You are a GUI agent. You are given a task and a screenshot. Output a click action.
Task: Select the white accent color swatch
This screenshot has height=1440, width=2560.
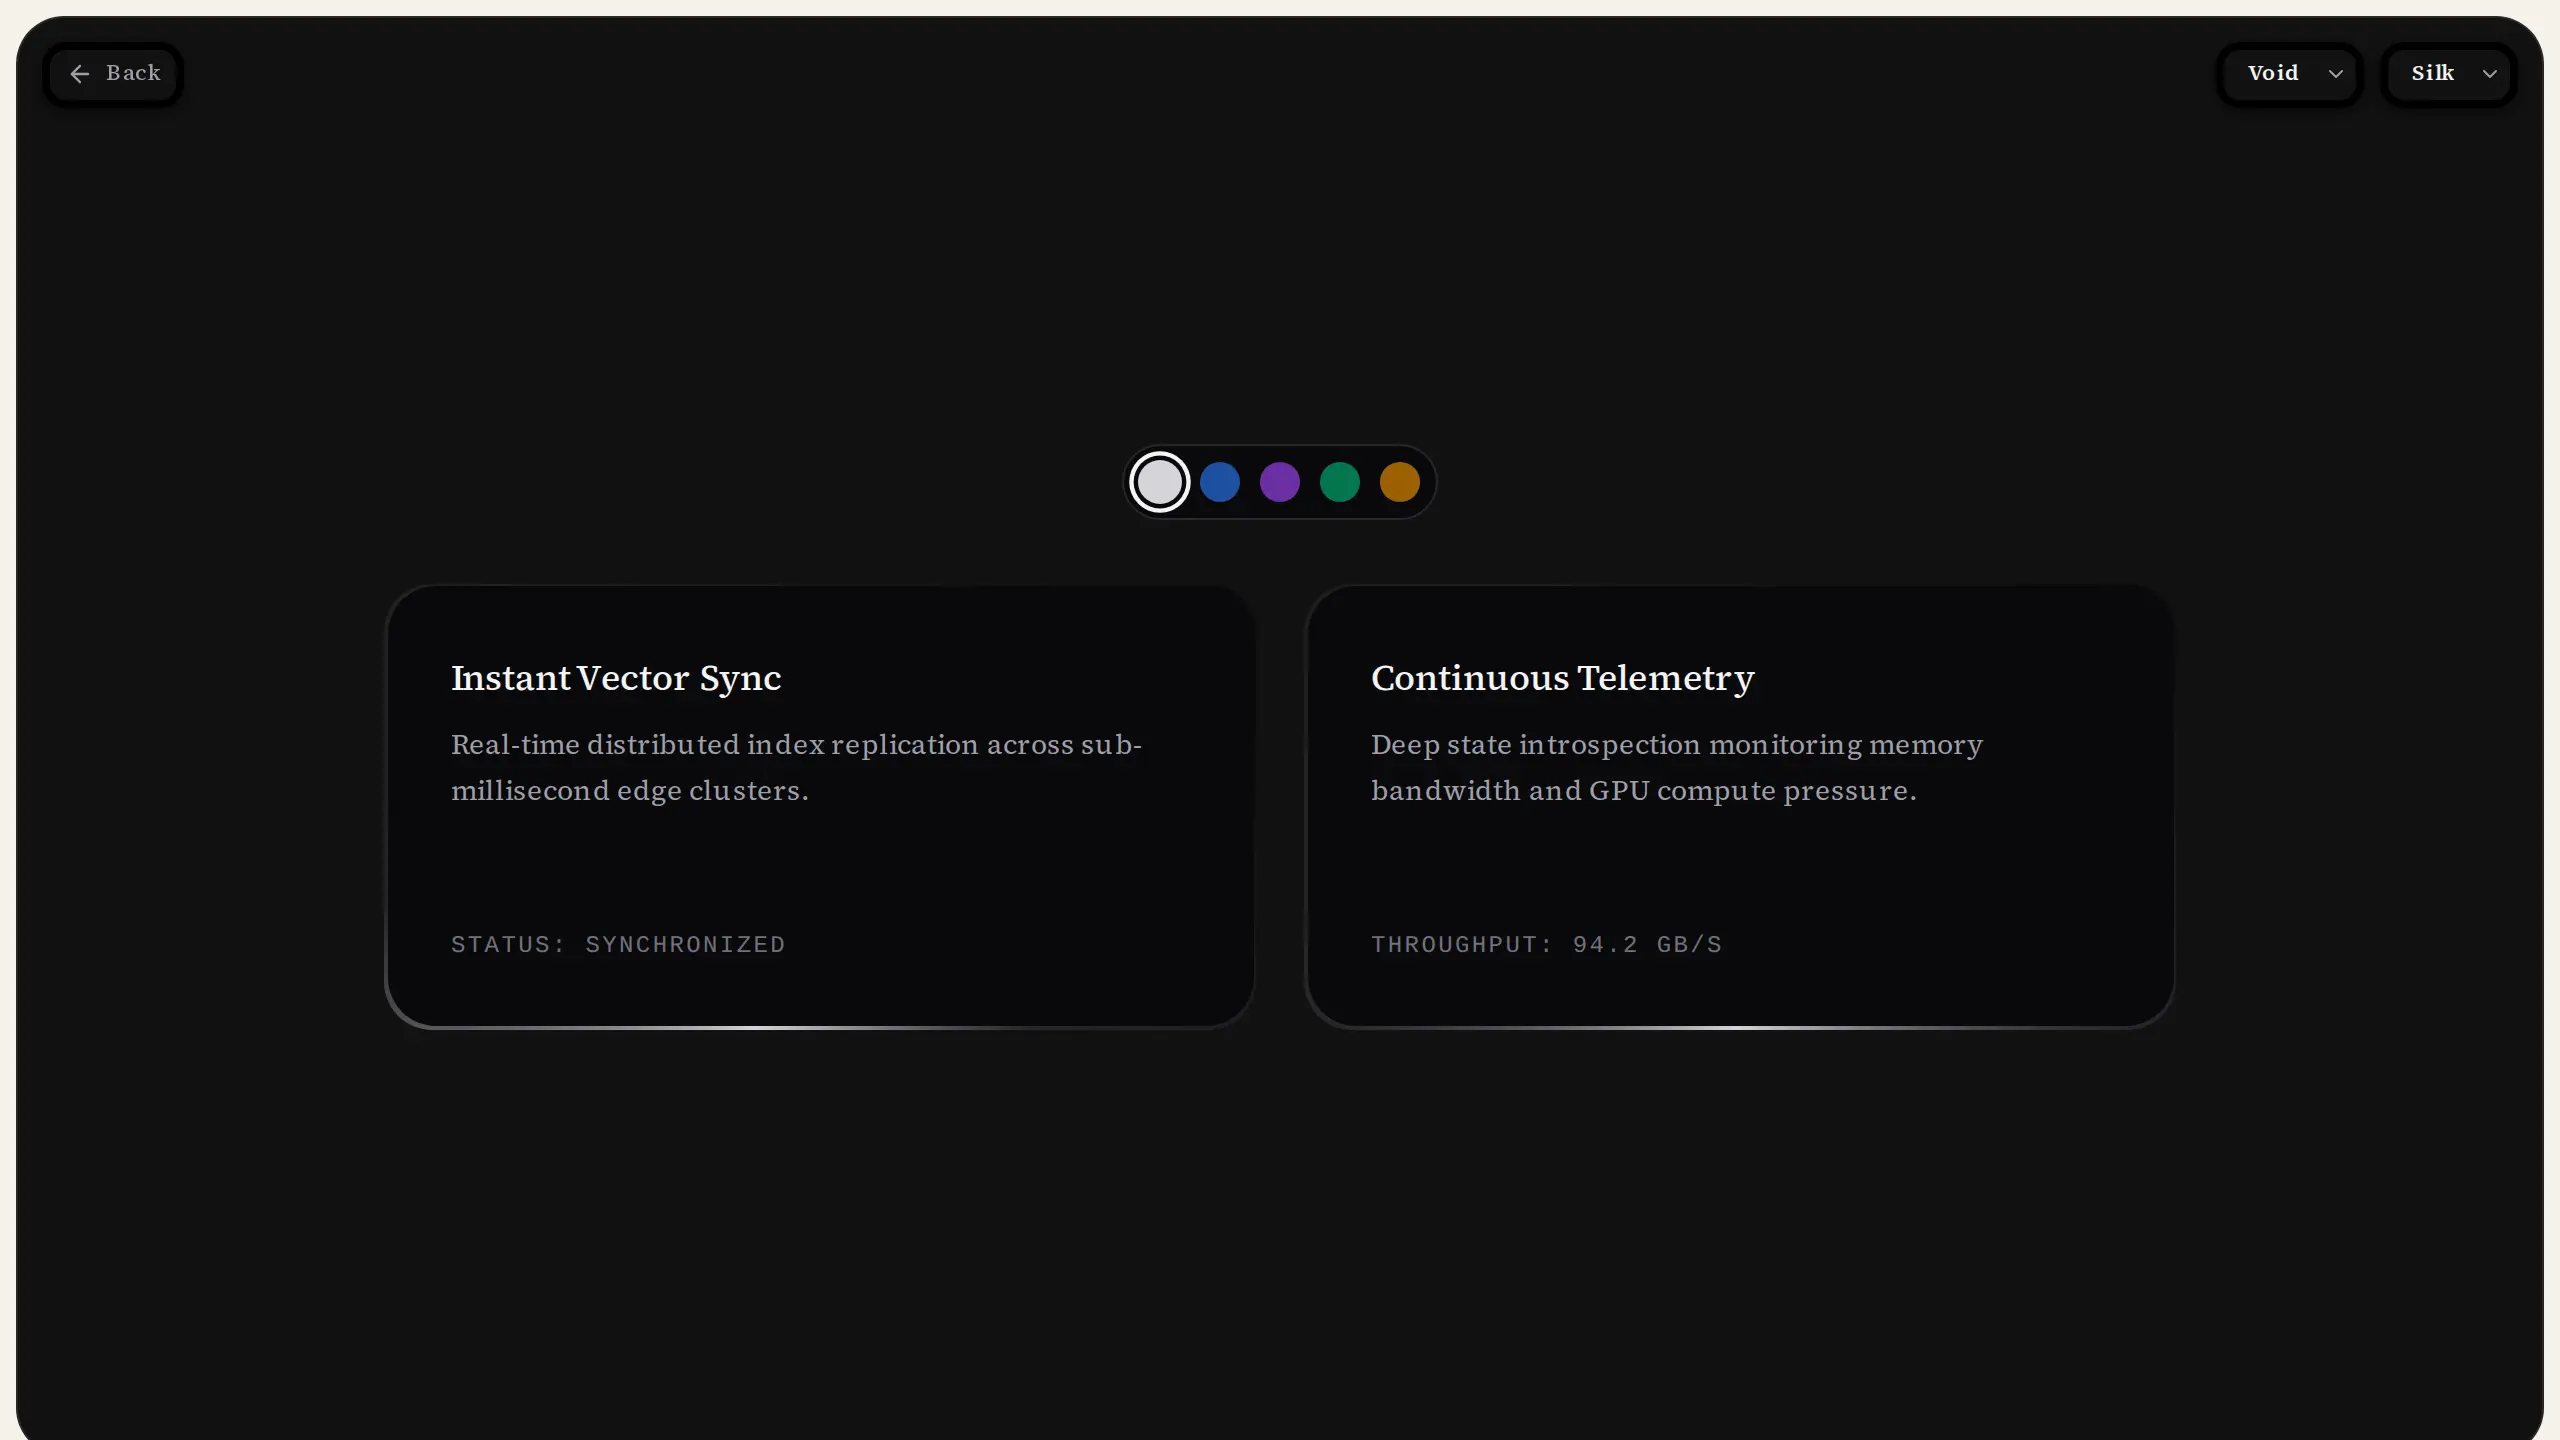pyautogui.click(x=1160, y=482)
